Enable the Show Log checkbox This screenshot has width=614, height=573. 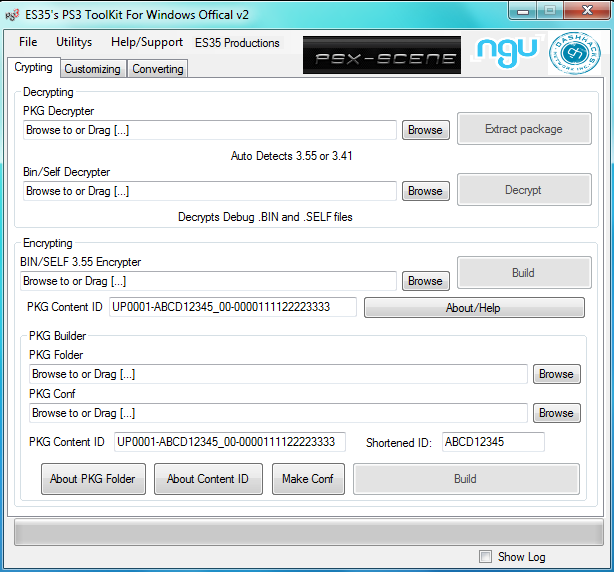[x=486, y=557]
